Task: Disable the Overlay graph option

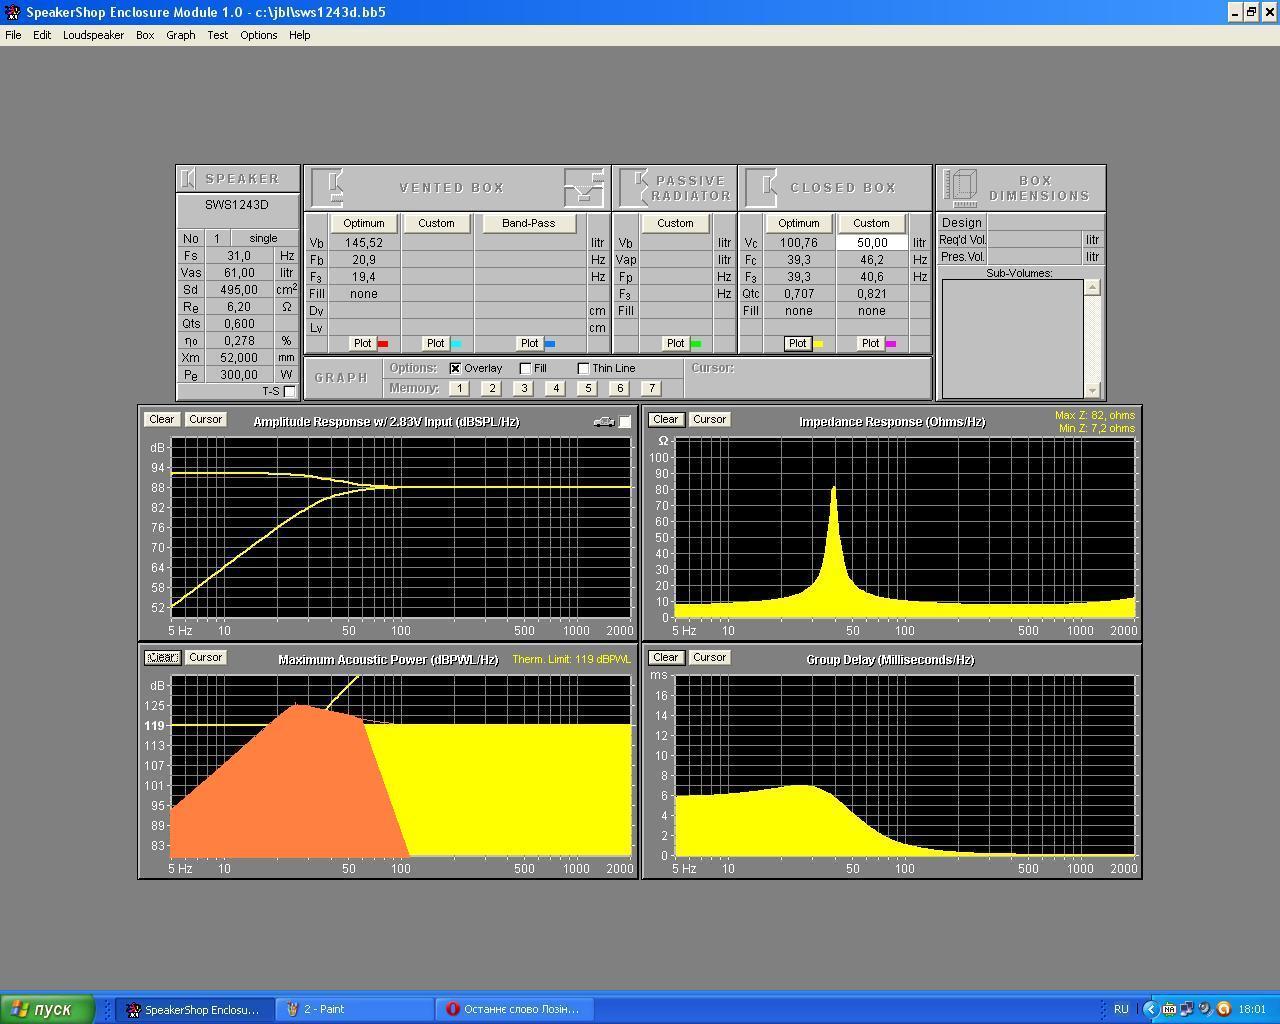Action: click(456, 368)
